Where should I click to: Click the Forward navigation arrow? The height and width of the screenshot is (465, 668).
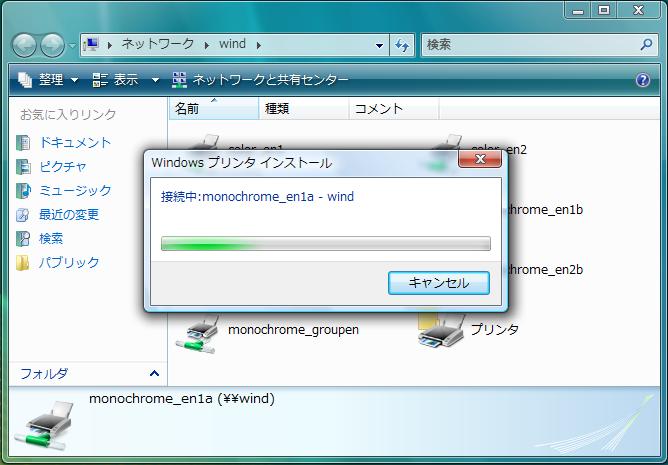52,45
